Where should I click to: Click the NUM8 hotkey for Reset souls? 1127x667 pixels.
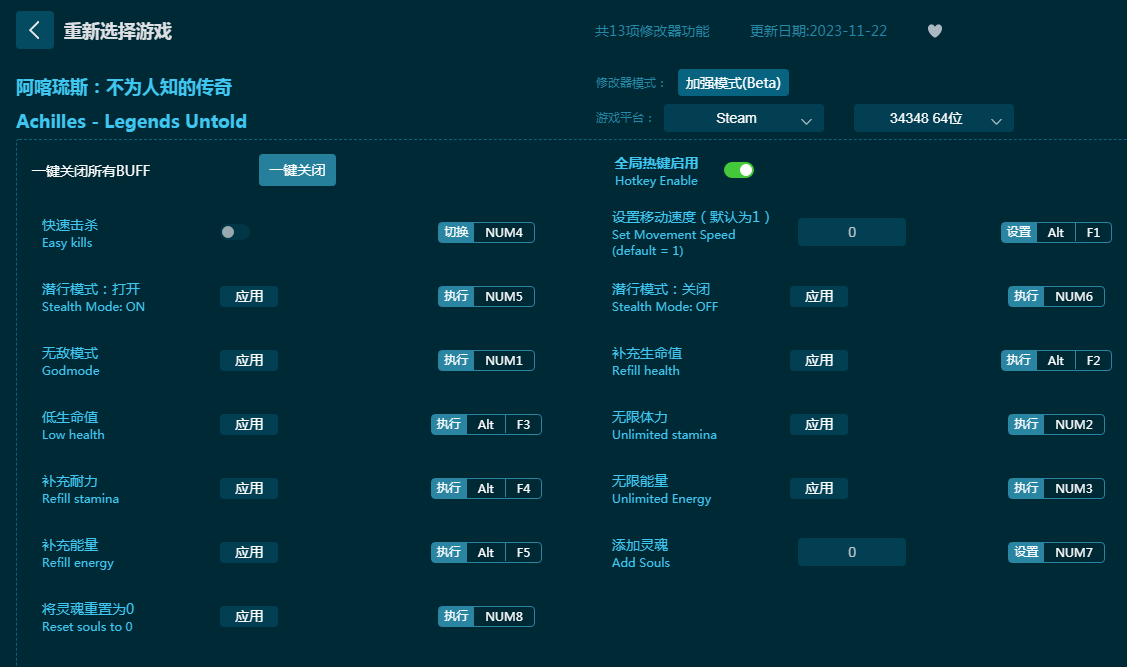pyautogui.click(x=504, y=617)
